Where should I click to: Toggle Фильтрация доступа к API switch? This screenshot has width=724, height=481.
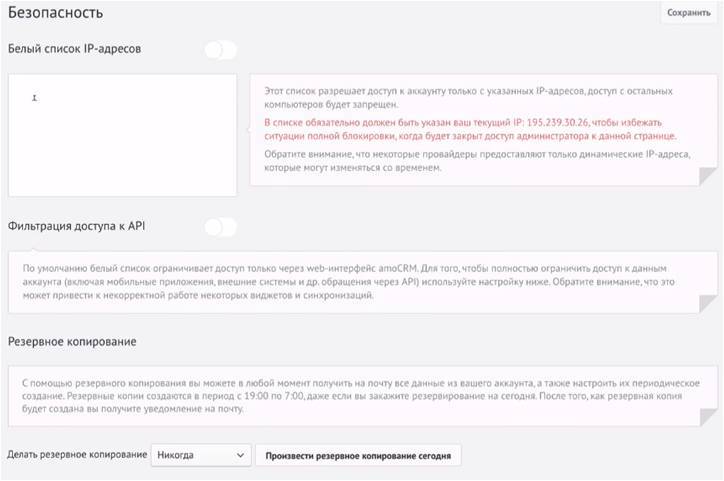click(x=220, y=227)
